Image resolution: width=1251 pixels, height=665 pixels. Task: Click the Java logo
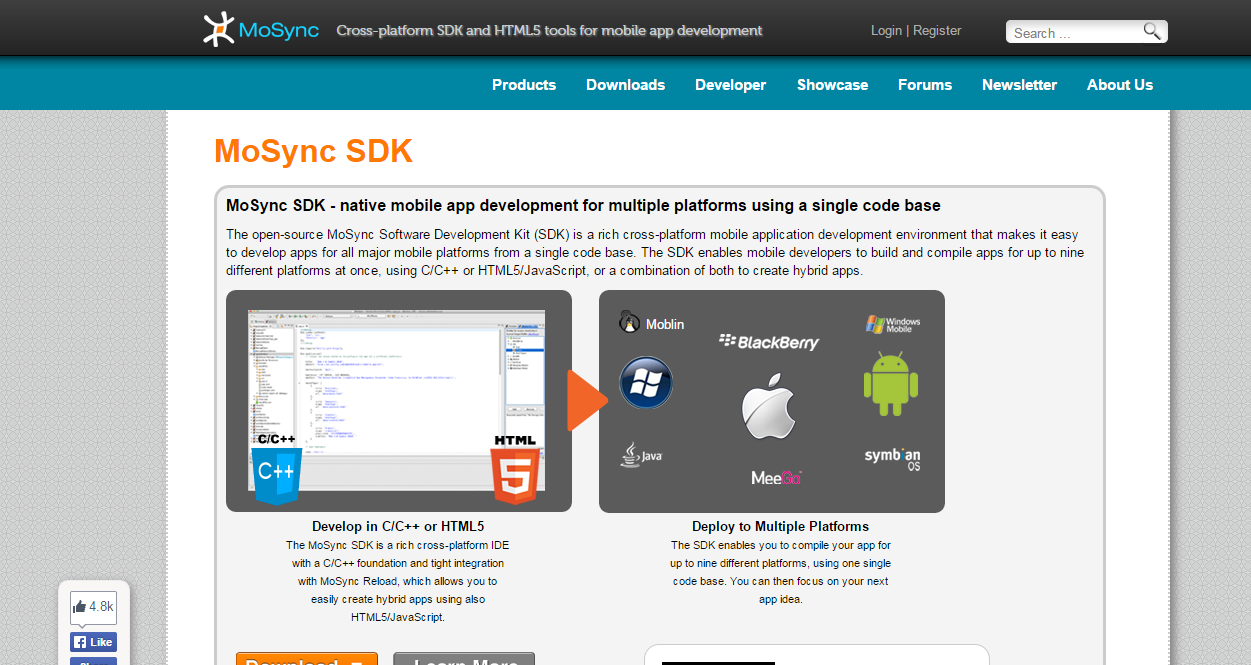pyautogui.click(x=641, y=455)
